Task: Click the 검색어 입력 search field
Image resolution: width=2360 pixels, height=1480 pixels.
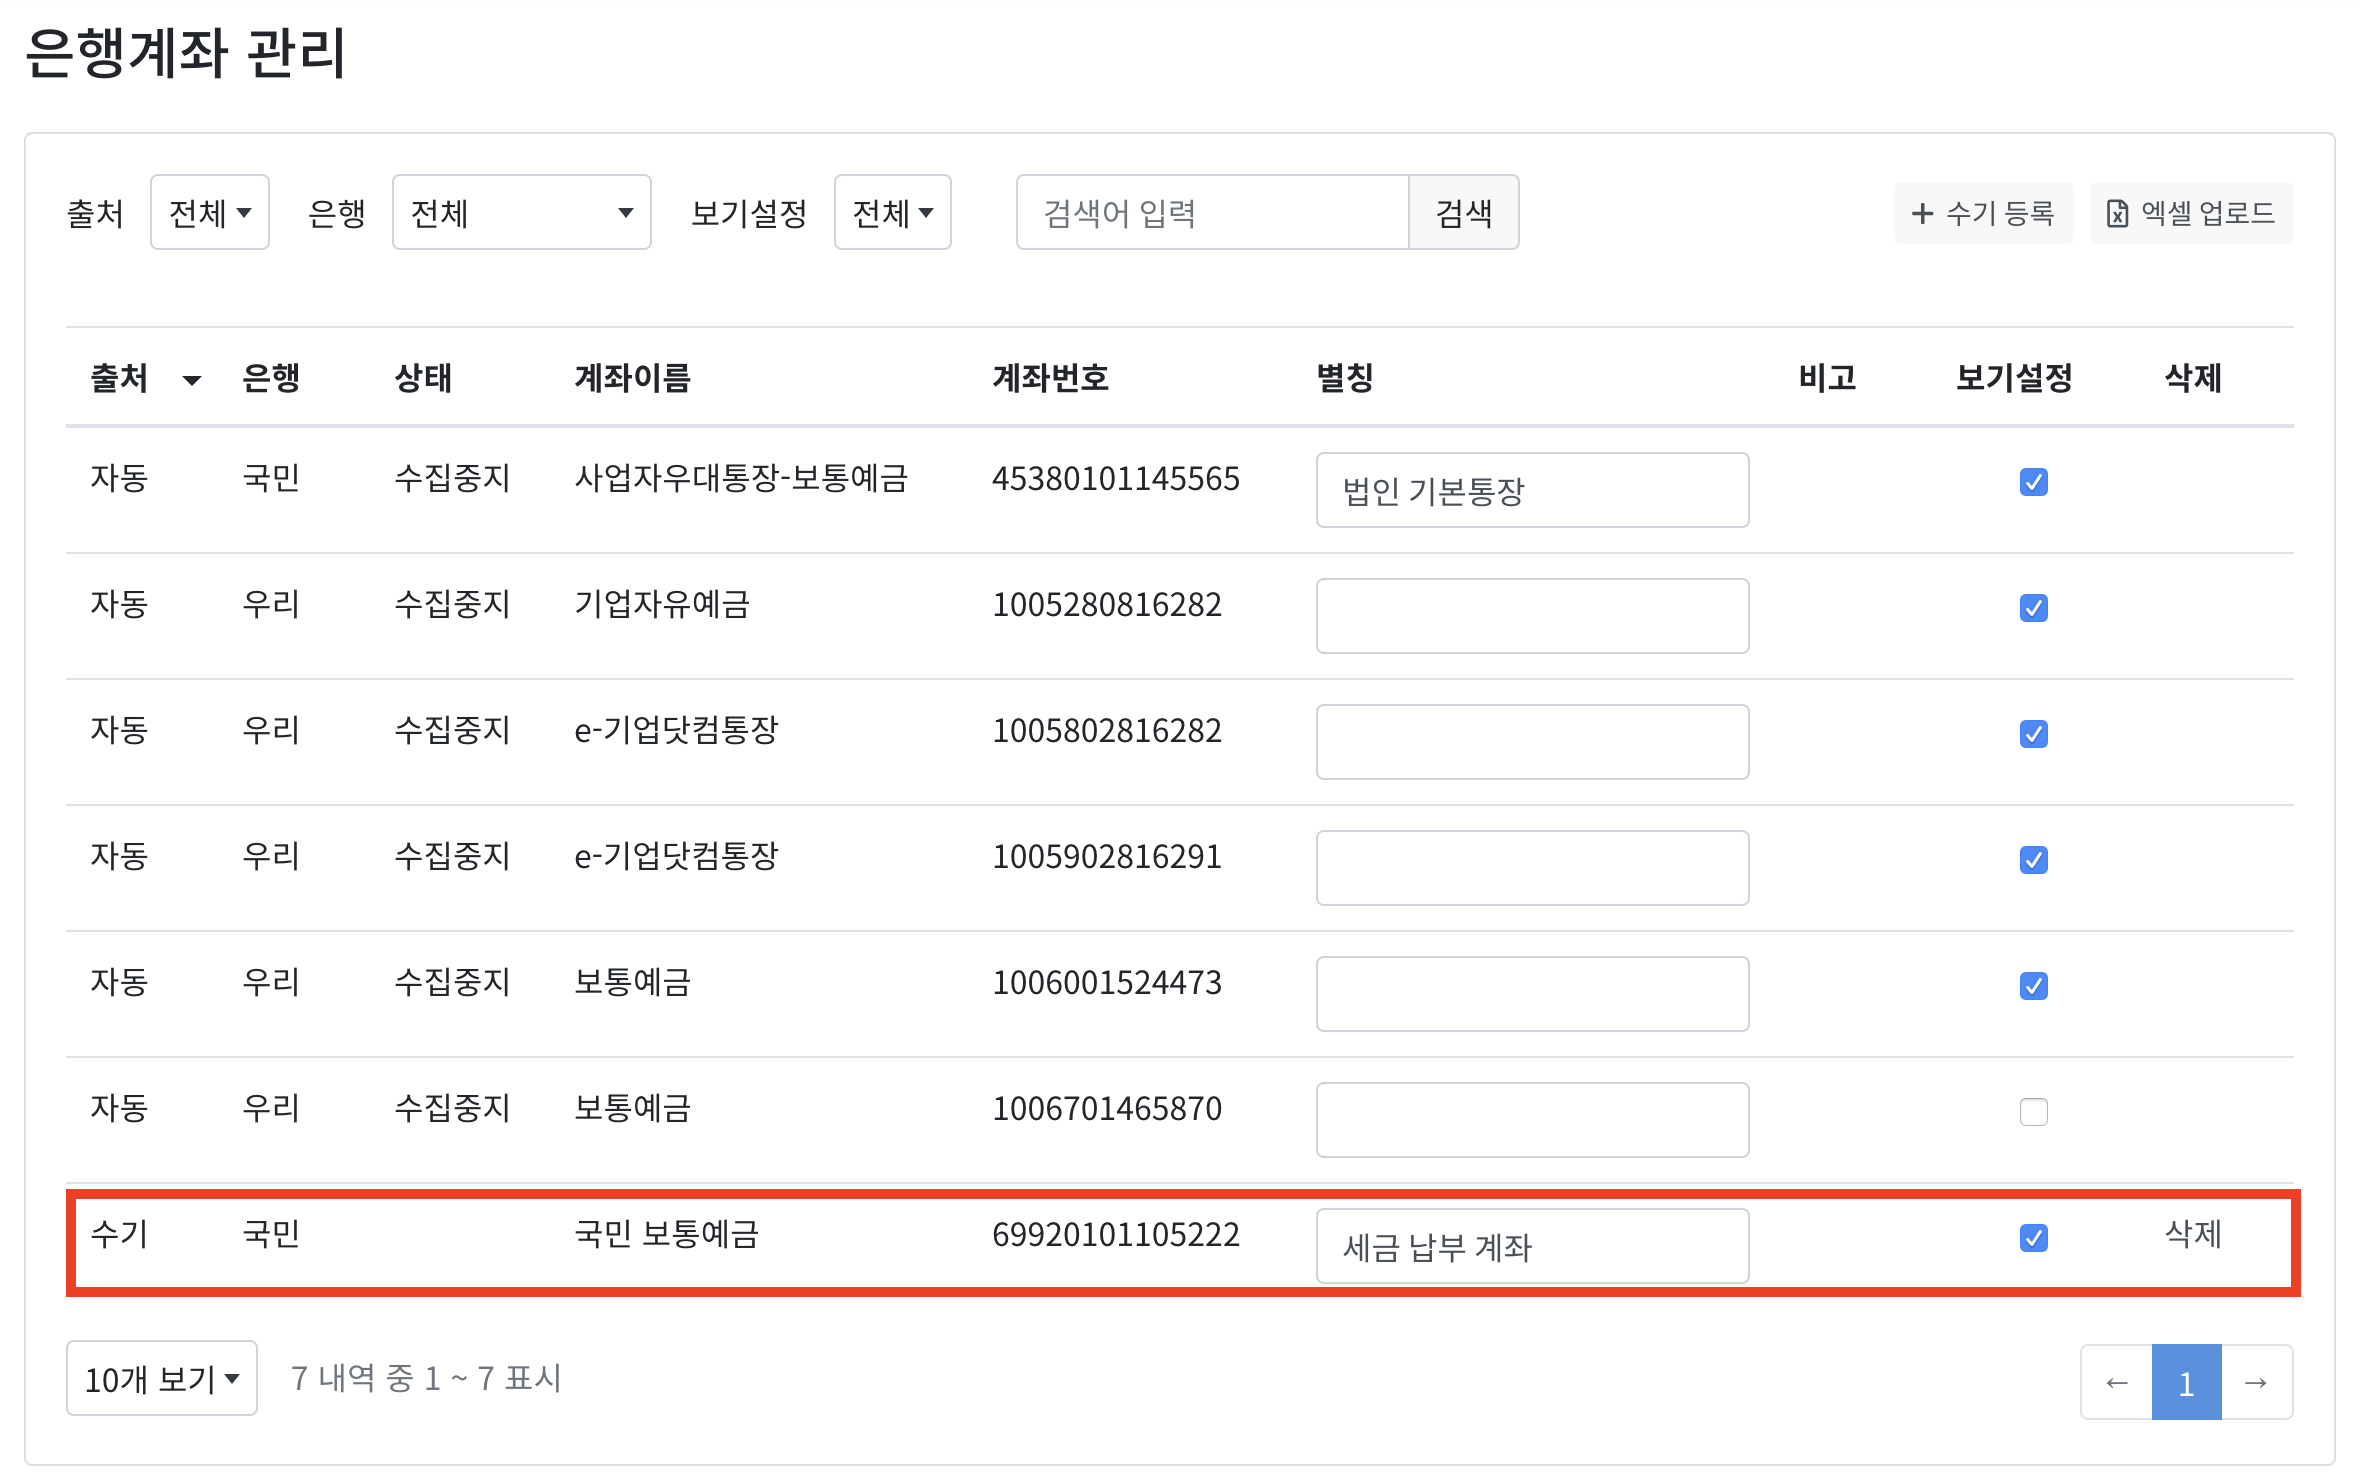Action: [1212, 213]
